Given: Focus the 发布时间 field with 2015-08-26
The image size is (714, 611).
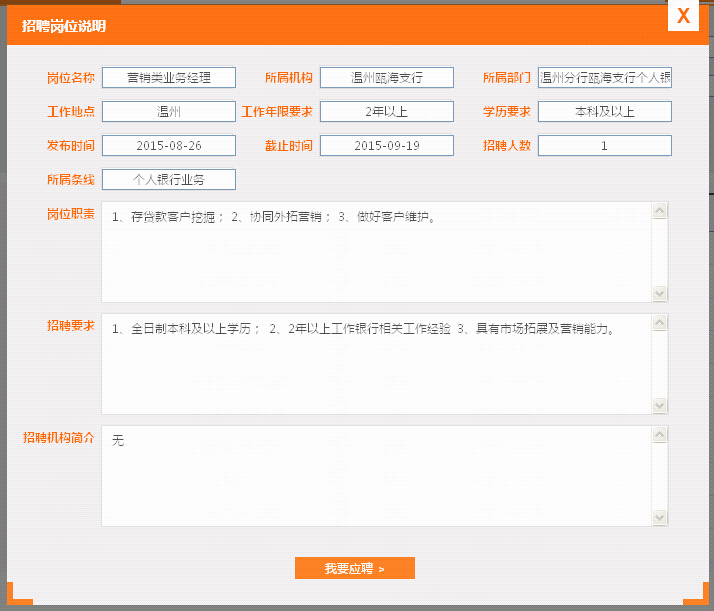Looking at the screenshot, I should pos(168,146).
